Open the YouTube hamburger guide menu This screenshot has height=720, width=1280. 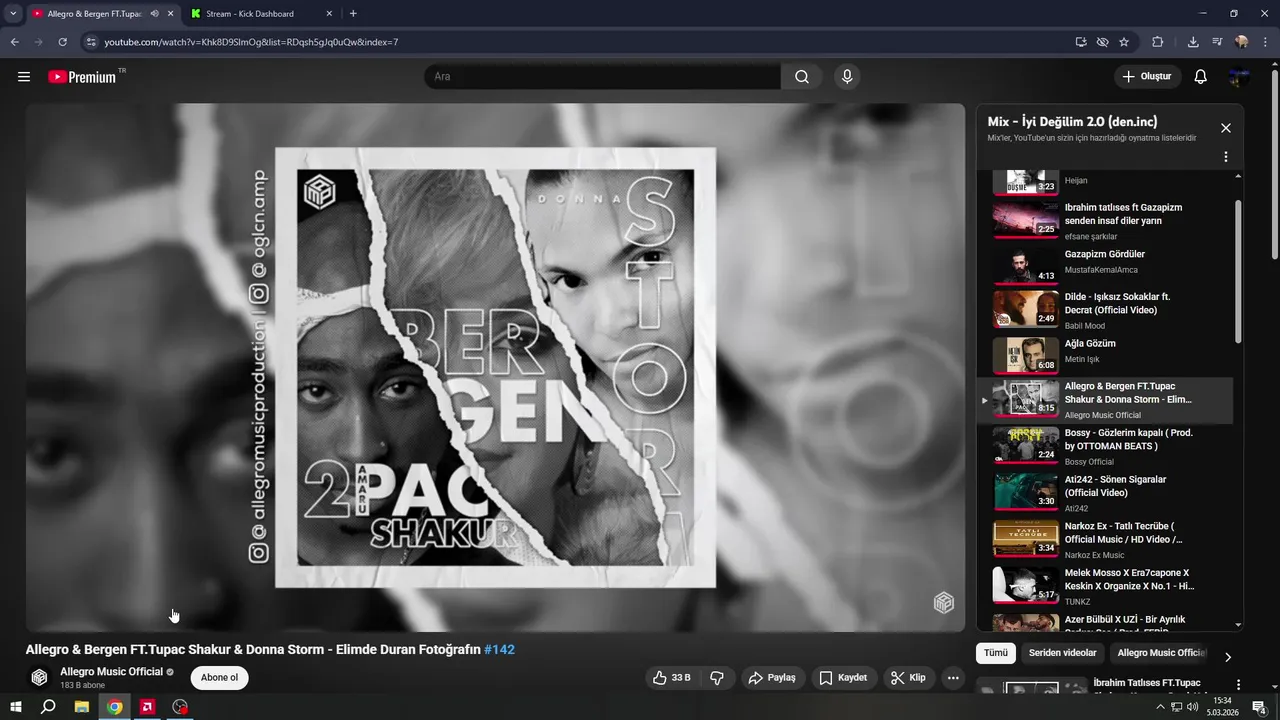(24, 77)
